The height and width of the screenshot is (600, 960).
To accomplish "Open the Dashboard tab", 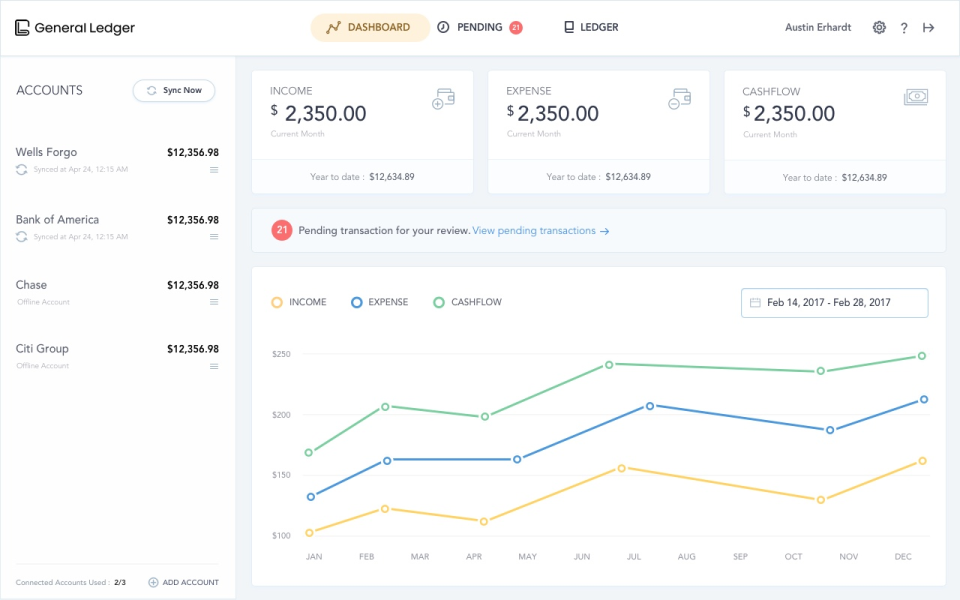I will 370,28.
